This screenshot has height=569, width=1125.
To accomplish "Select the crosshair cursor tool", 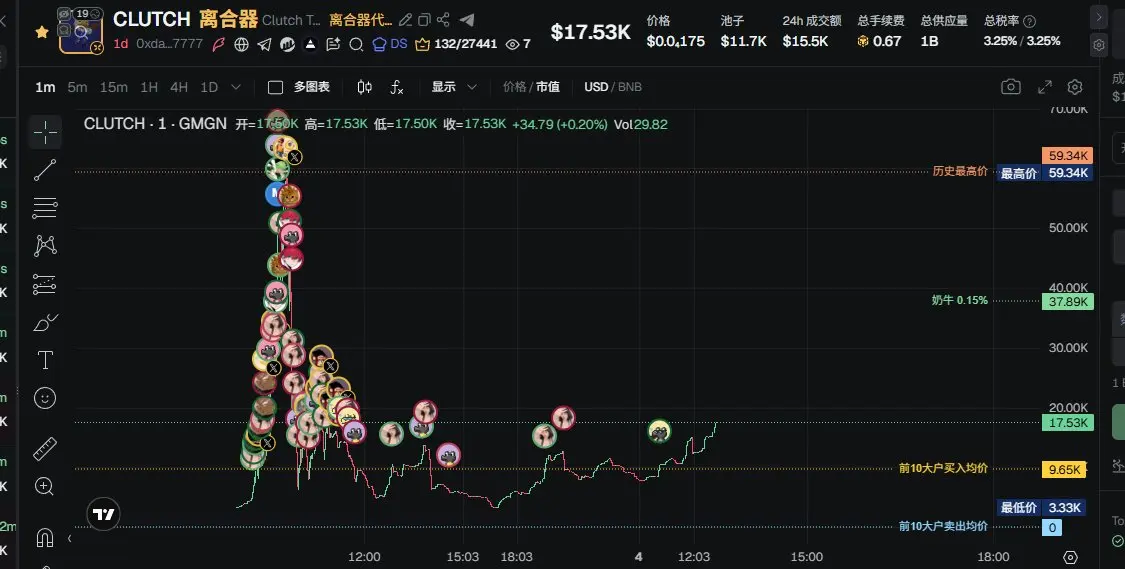I will pos(44,132).
